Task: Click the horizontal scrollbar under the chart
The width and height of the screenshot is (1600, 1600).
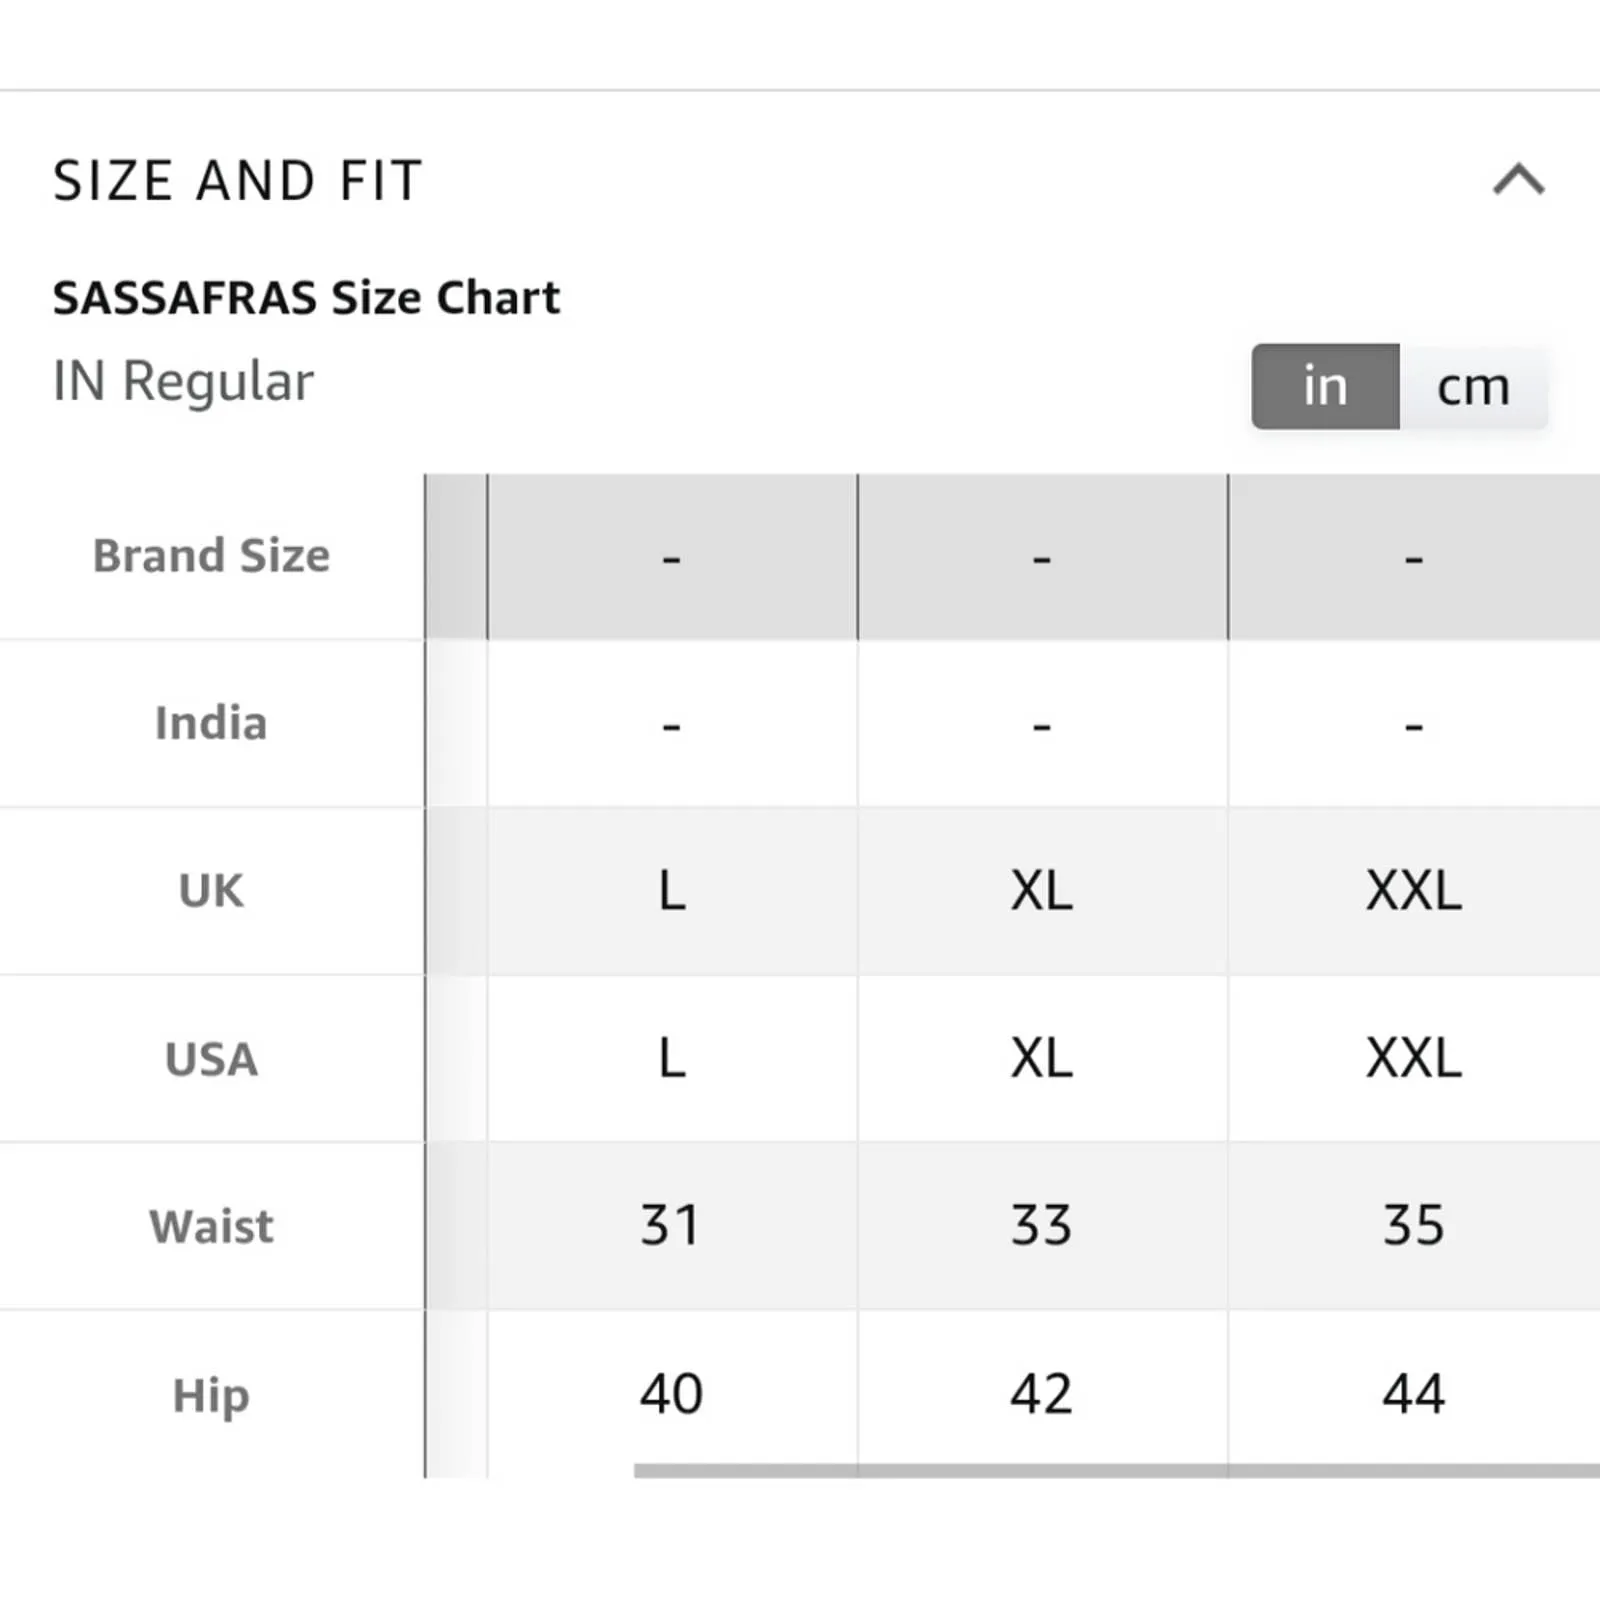Action: point(1116,1470)
